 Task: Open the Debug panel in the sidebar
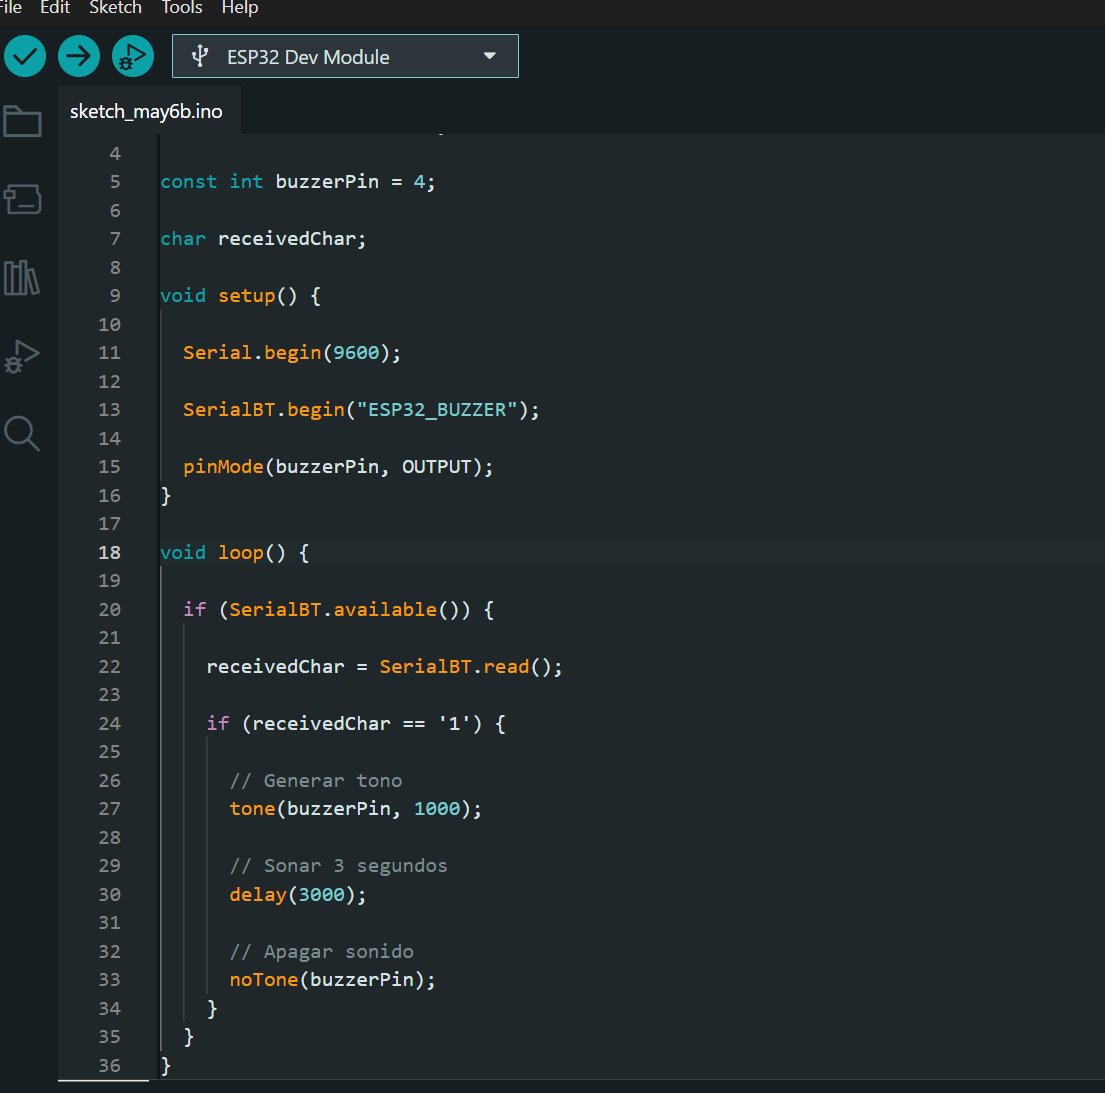coord(22,356)
